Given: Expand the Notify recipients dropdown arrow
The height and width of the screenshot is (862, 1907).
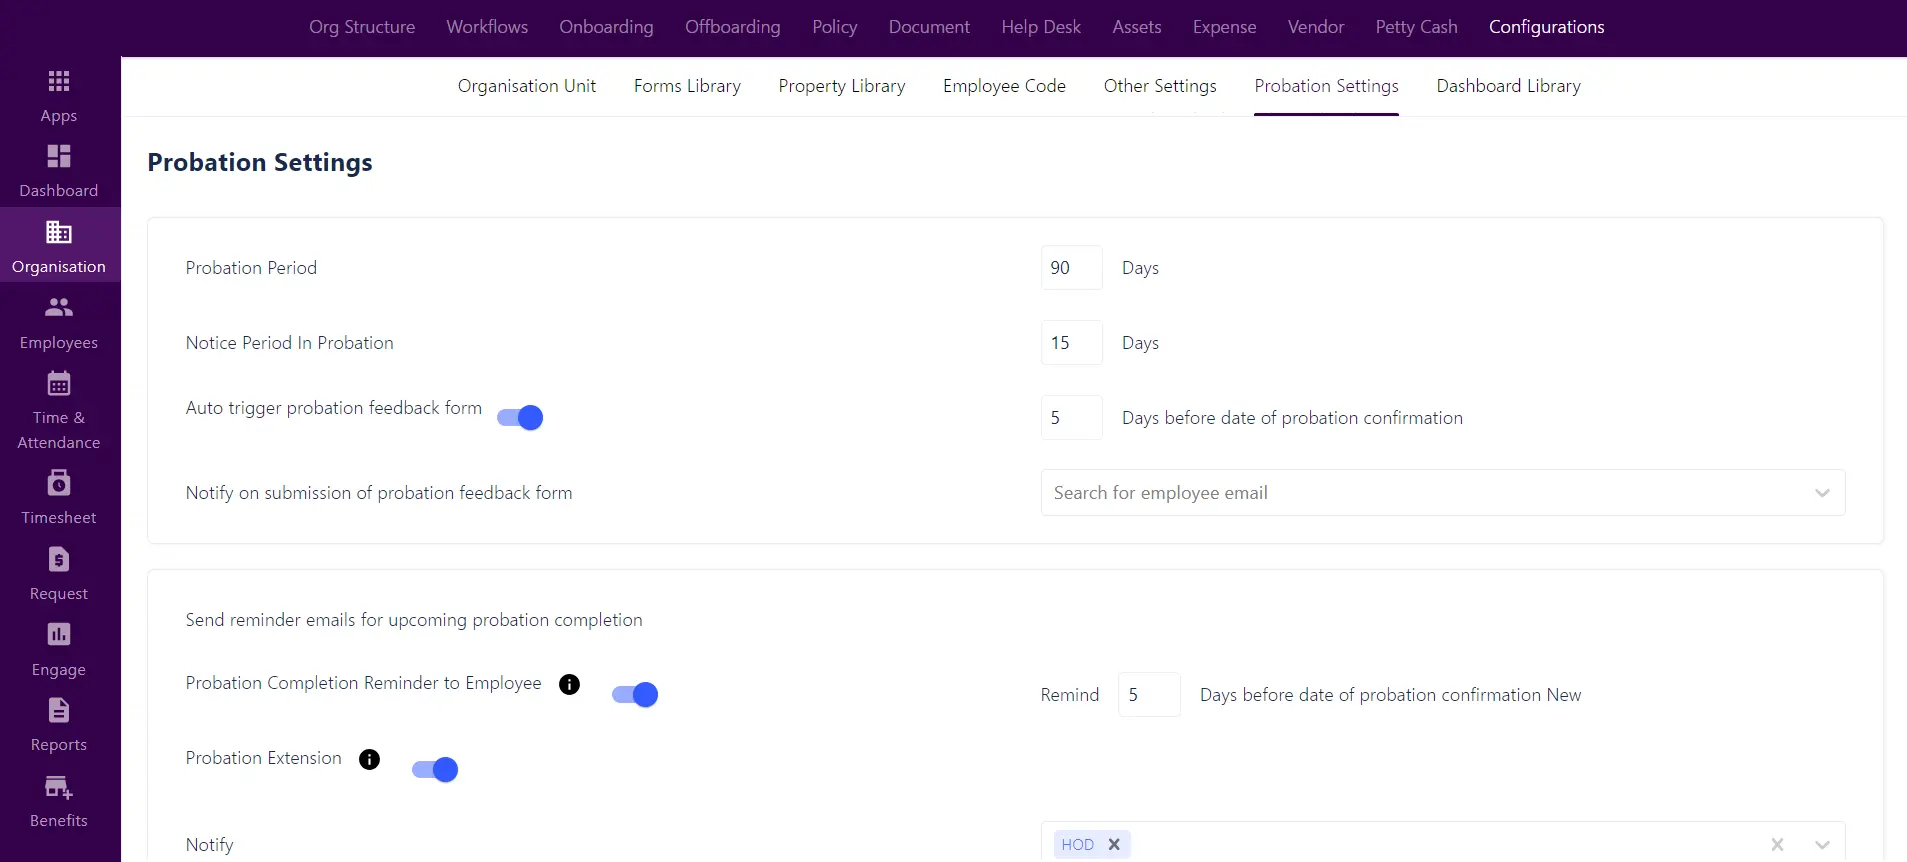Looking at the screenshot, I should tap(1822, 844).
